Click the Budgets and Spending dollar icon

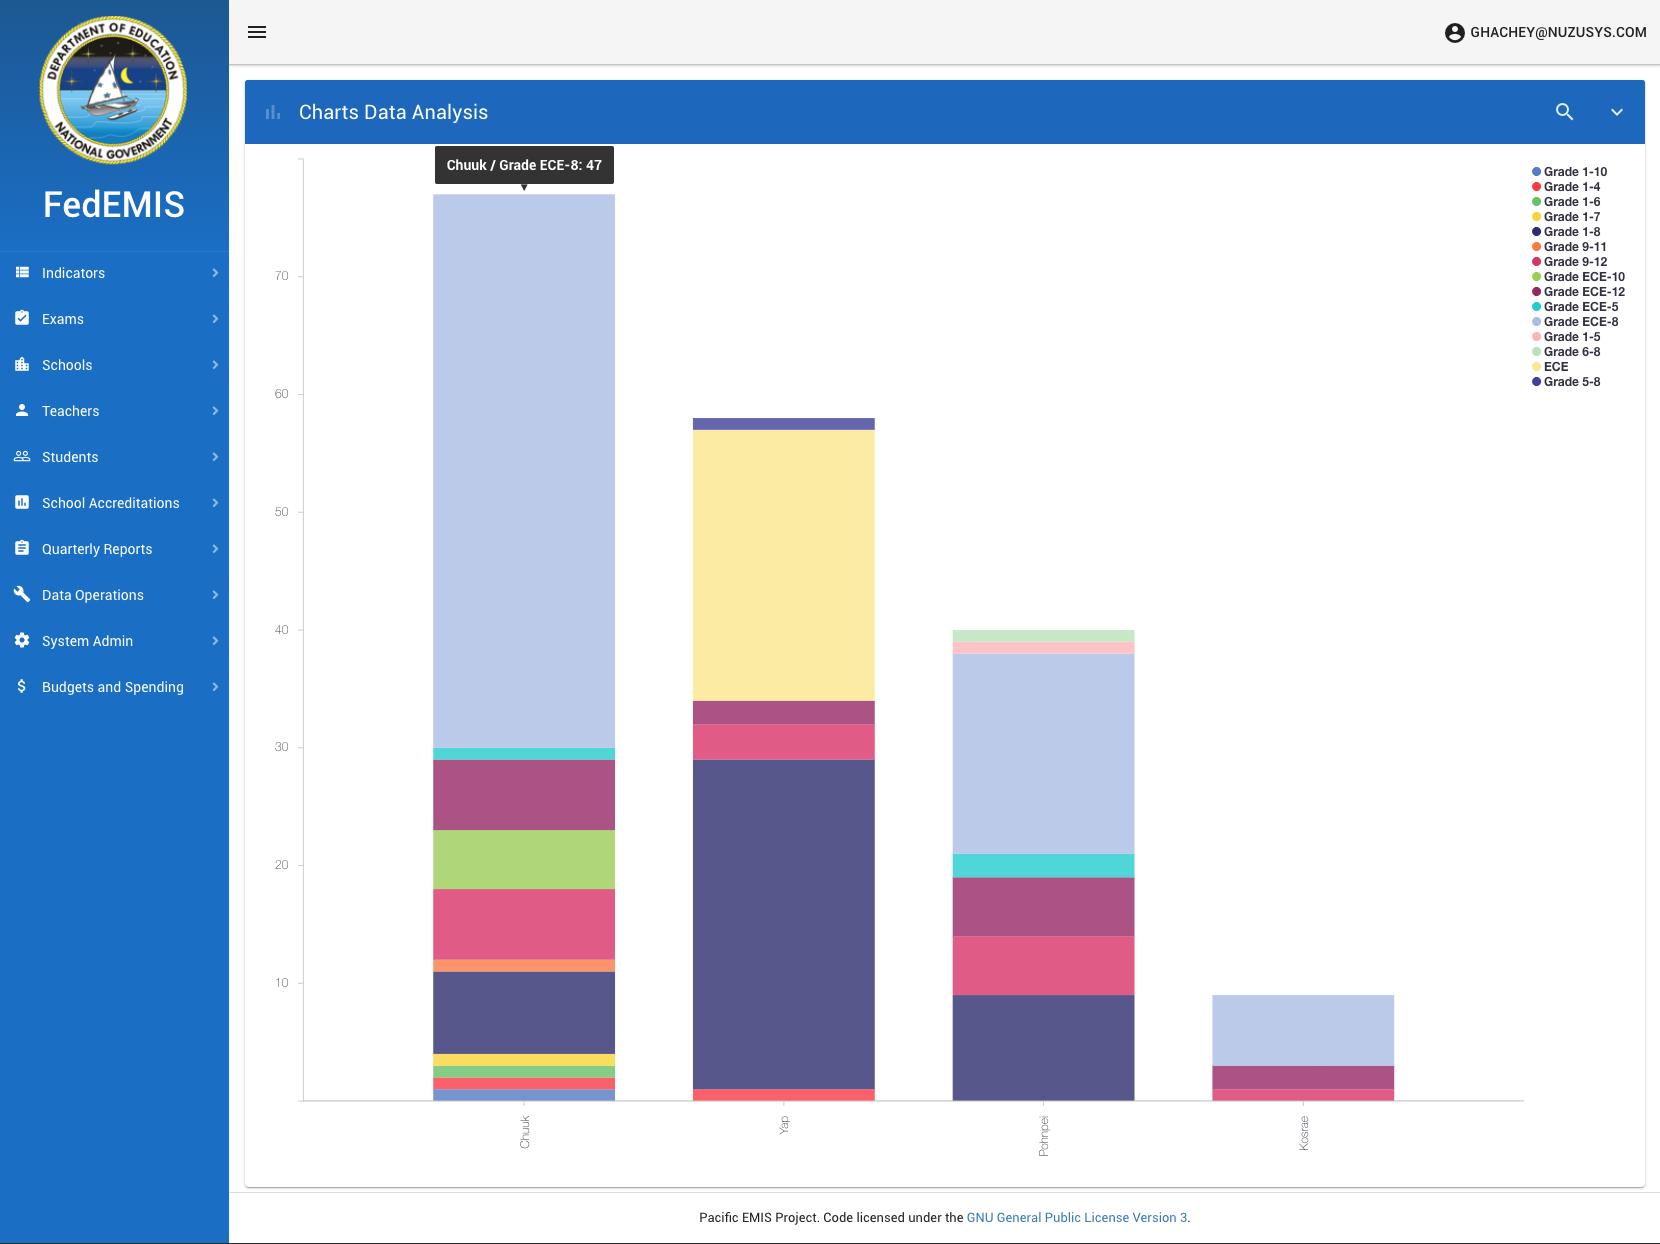point(22,687)
